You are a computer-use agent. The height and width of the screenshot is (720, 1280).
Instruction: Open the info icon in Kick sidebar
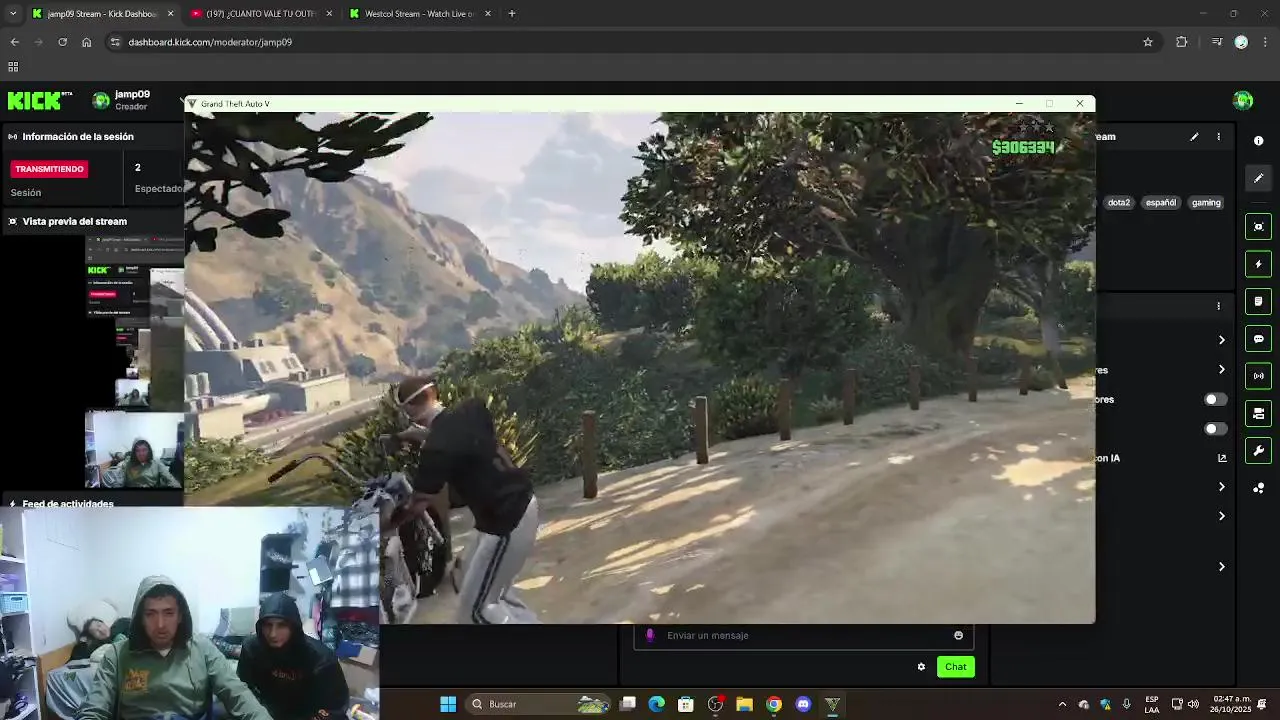pyautogui.click(x=1259, y=141)
